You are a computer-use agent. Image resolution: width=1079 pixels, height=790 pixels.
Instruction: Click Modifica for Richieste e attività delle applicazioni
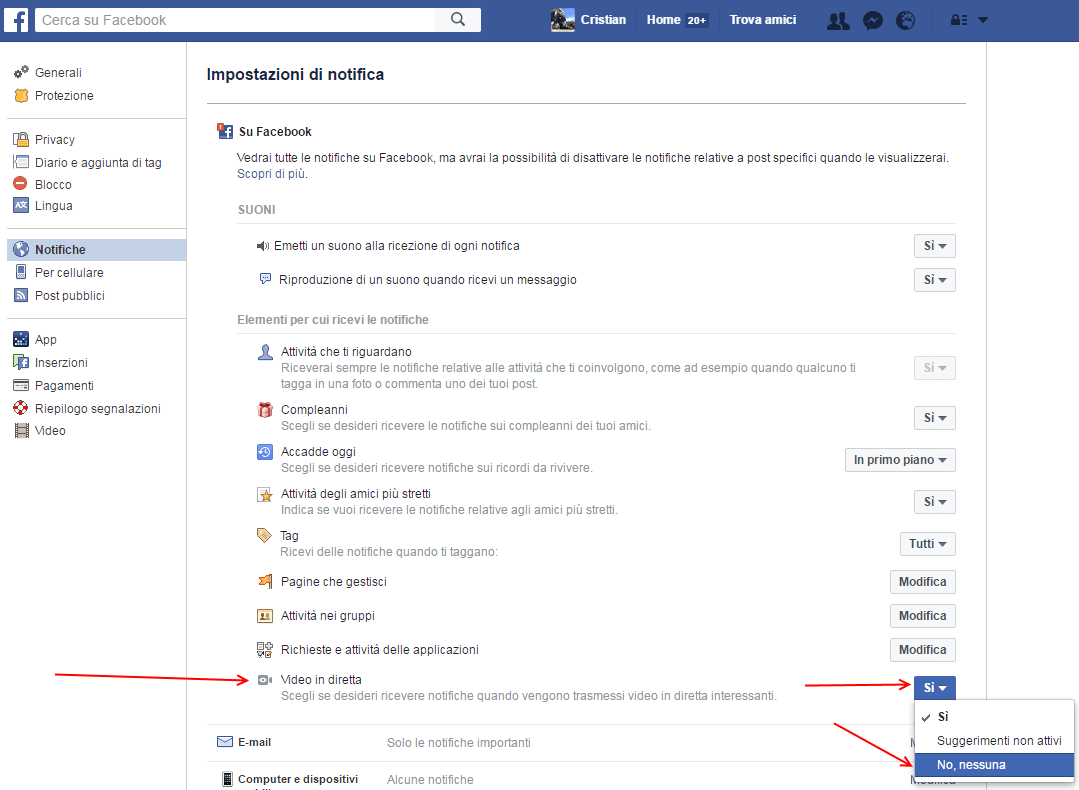tap(922, 650)
